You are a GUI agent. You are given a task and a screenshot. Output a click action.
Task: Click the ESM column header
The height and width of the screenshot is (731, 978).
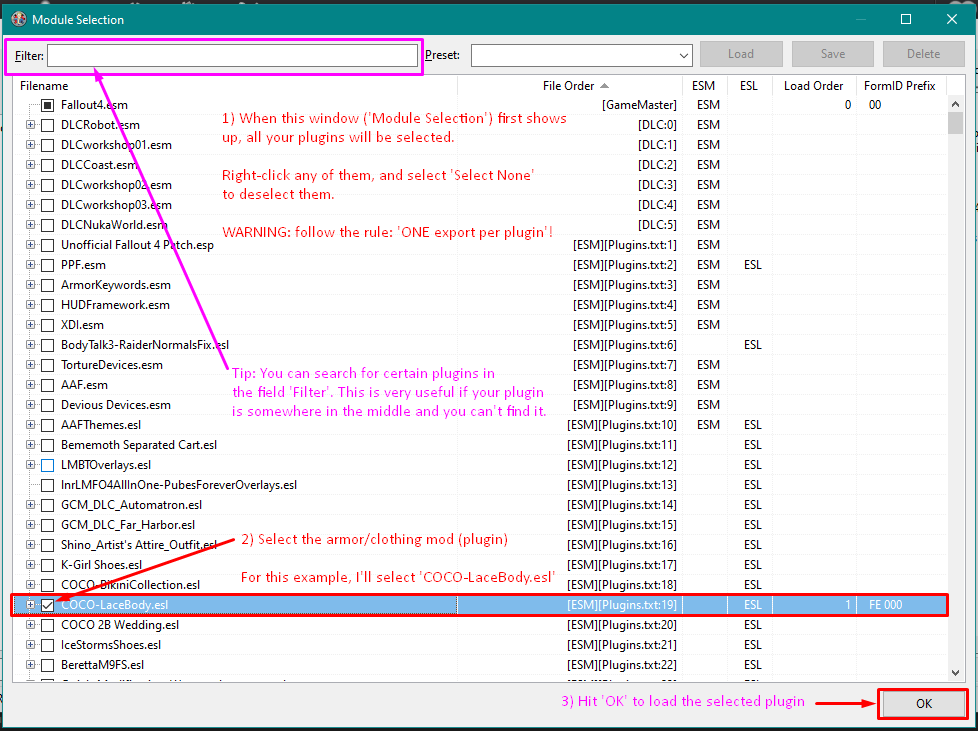pyautogui.click(x=704, y=86)
